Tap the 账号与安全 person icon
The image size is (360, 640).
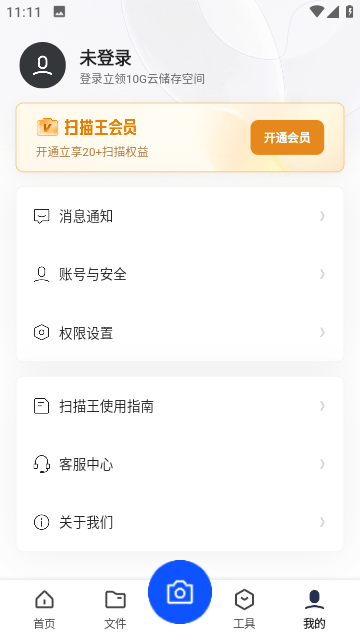point(41,274)
